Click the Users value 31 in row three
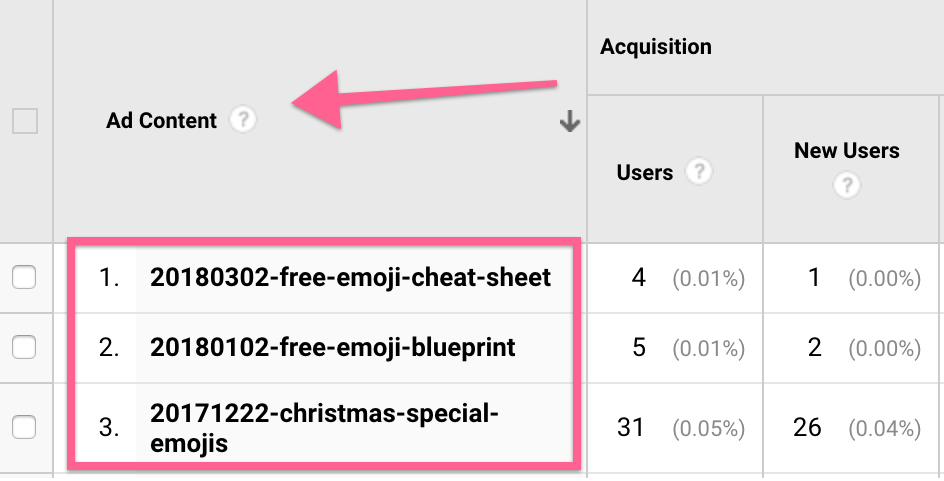The image size is (944, 481). (631, 428)
